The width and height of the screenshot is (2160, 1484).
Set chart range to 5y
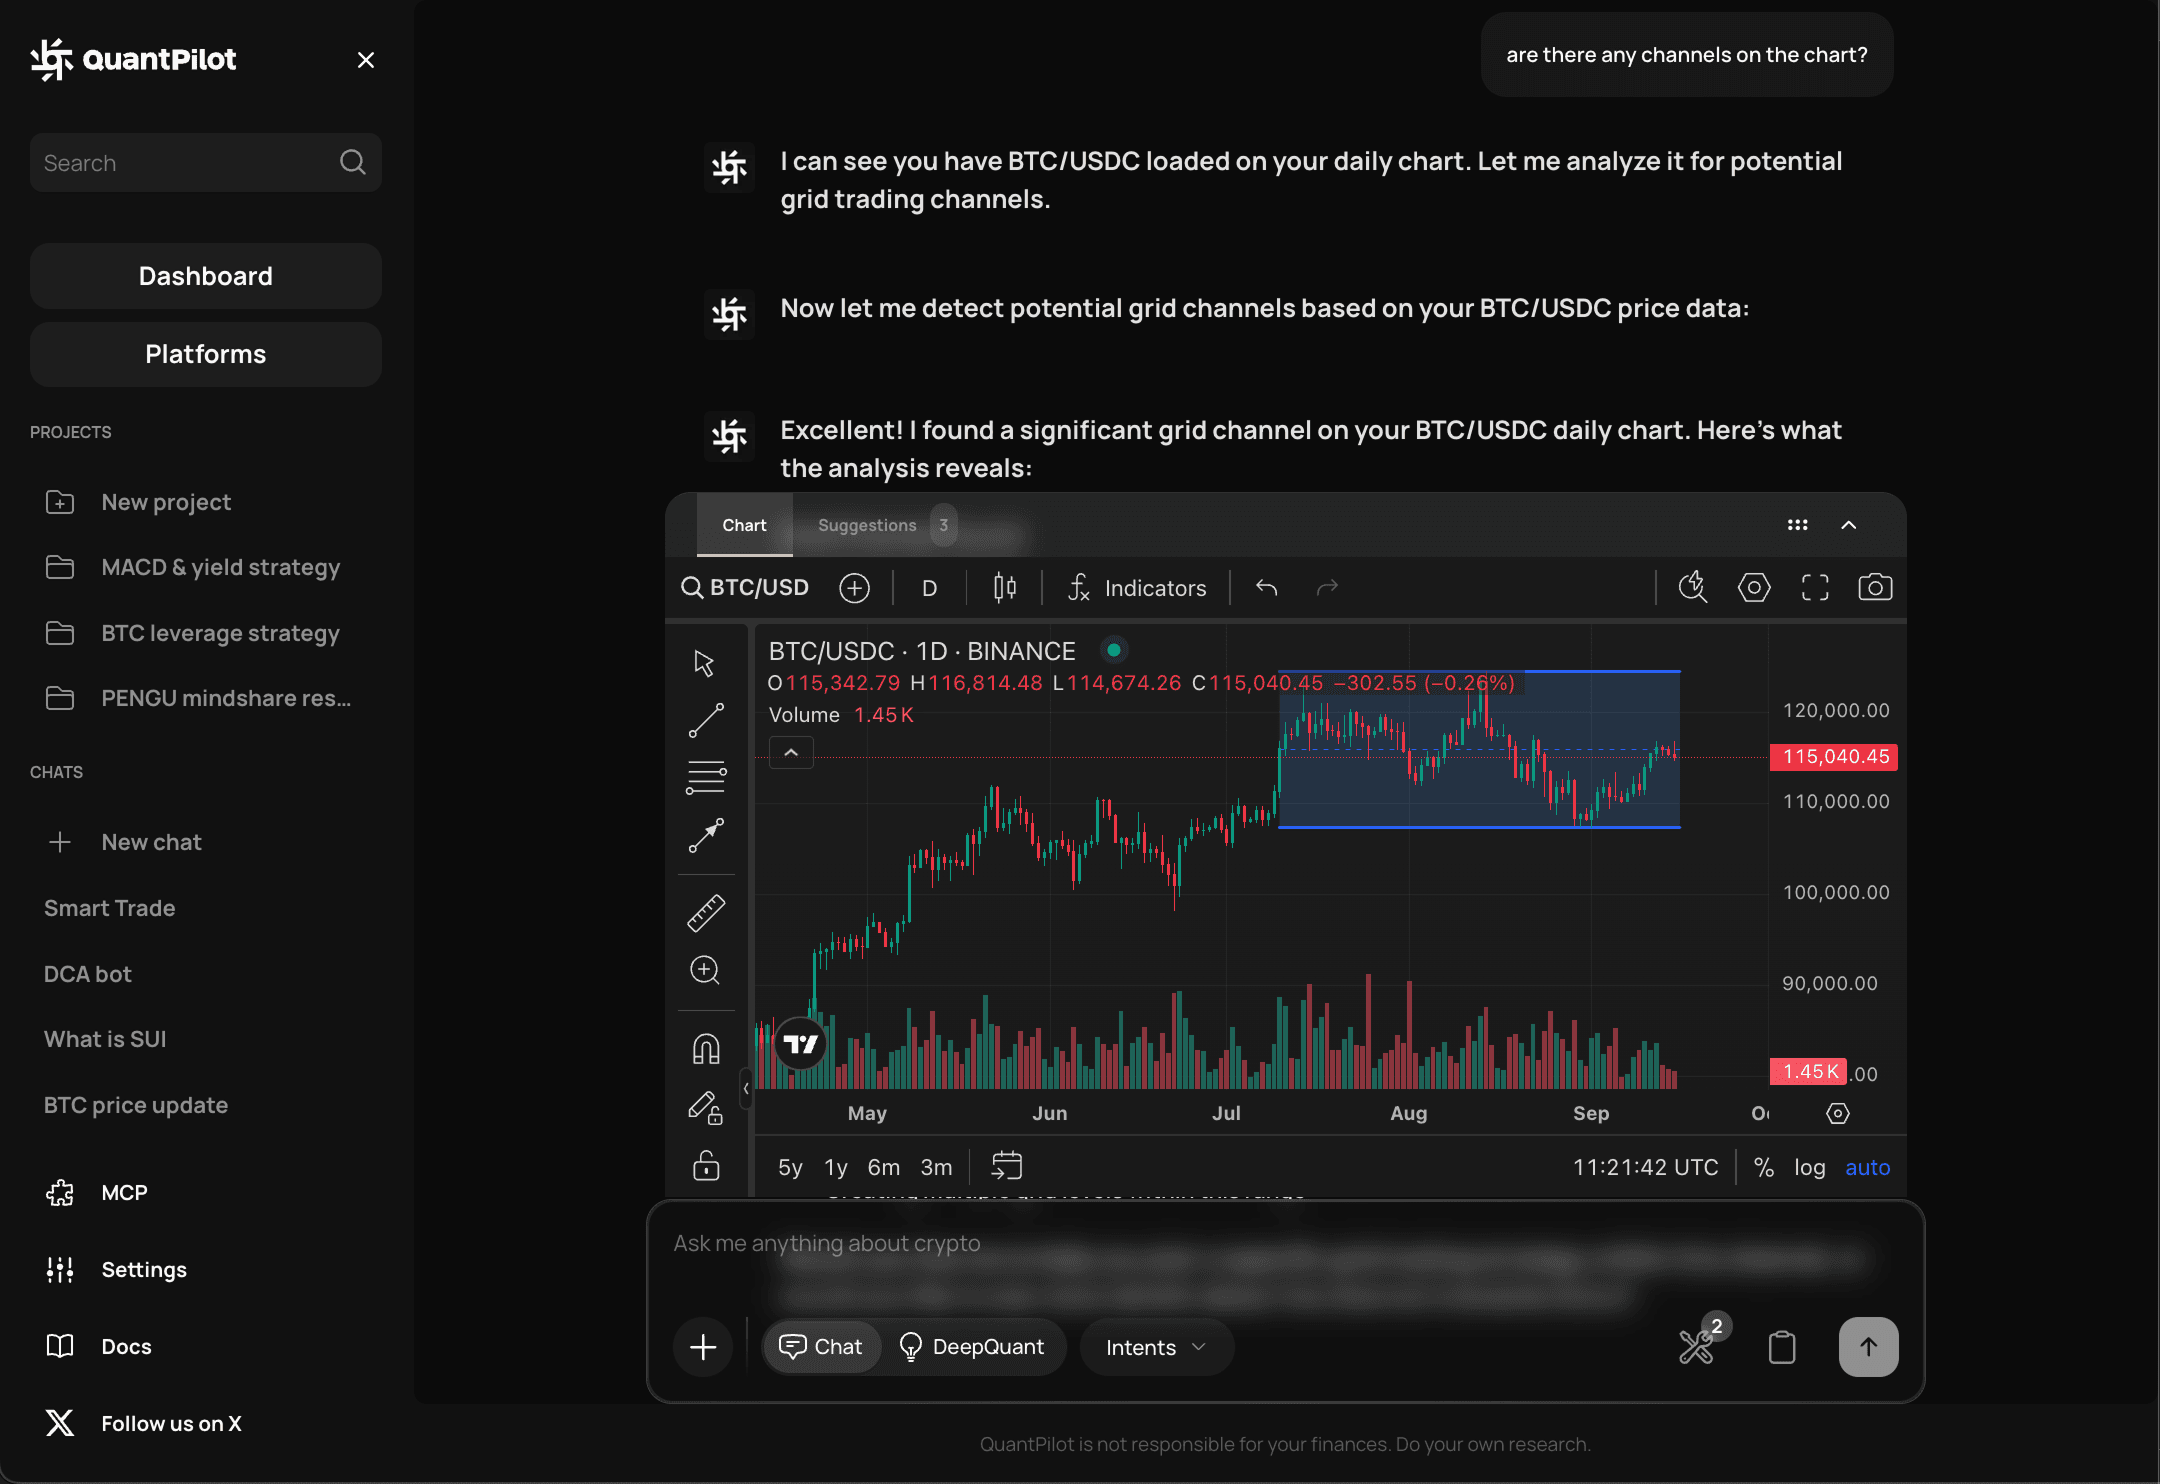[790, 1167]
